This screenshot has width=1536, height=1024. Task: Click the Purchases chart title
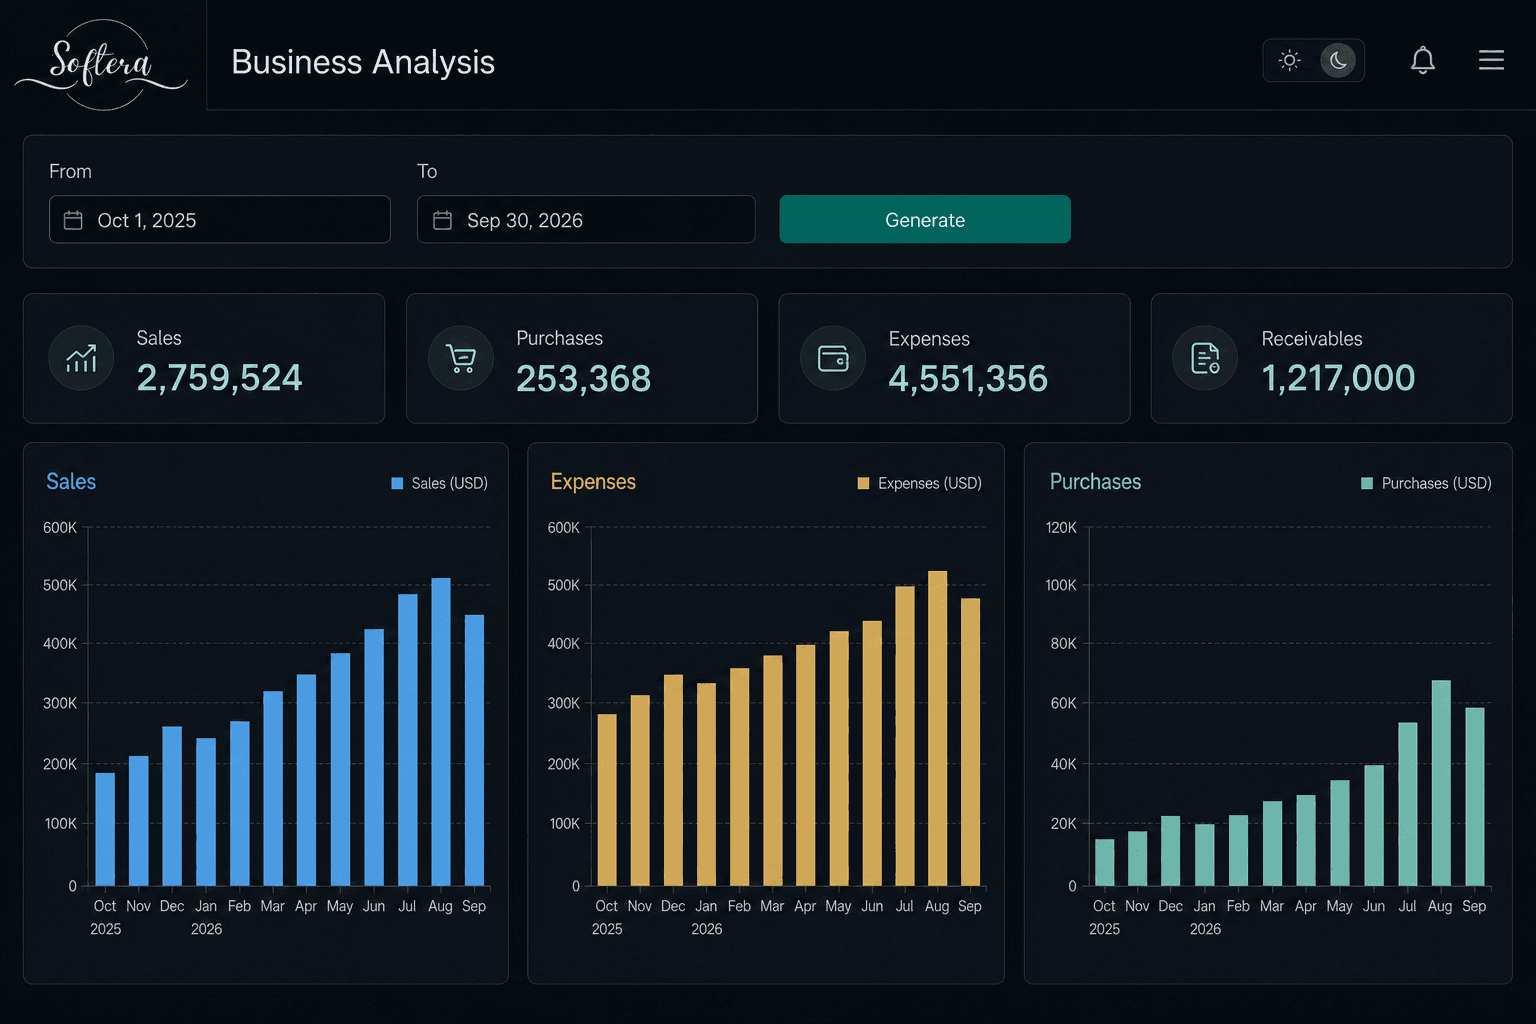coord(1095,482)
